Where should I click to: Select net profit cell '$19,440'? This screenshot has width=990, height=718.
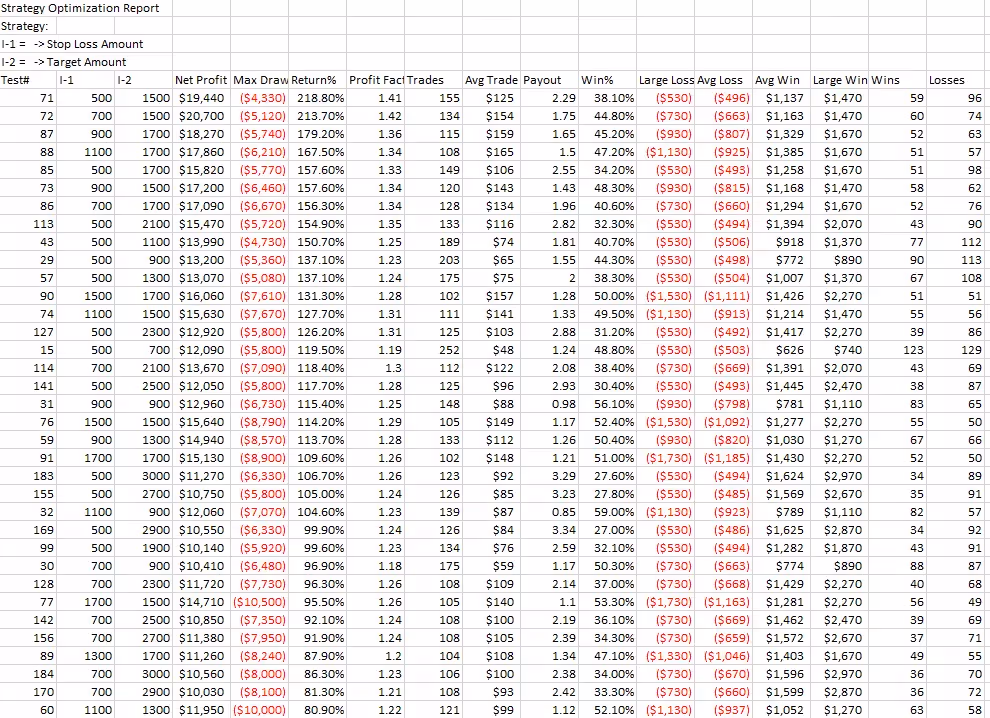point(201,98)
